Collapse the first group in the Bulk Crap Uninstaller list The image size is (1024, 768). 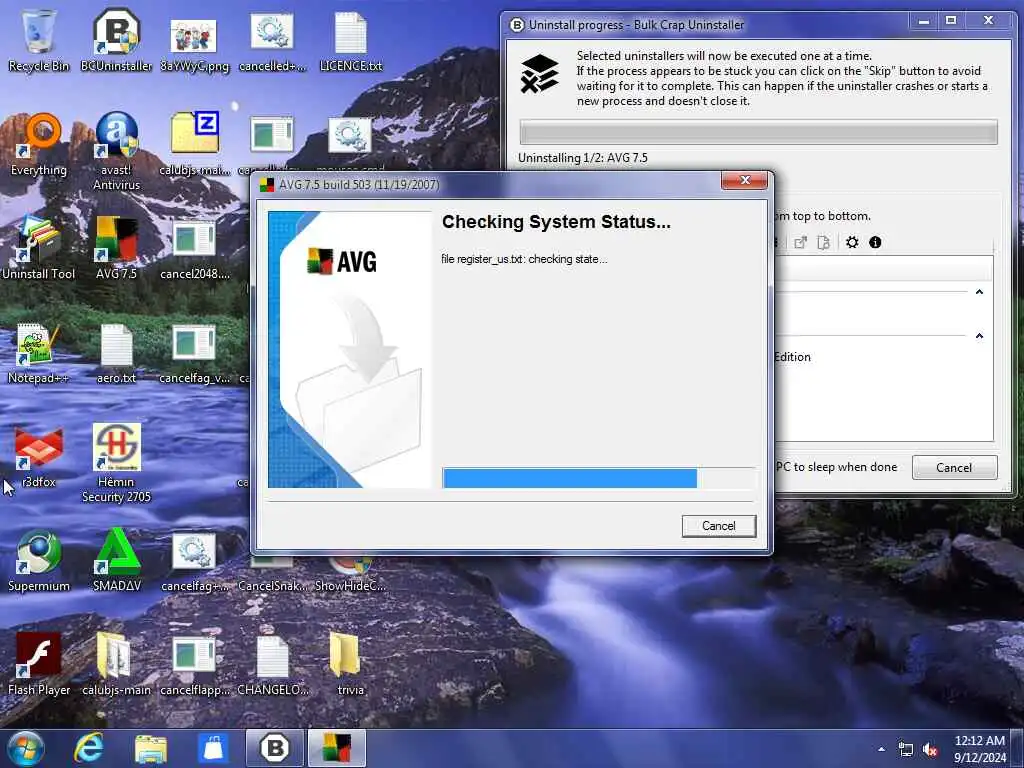[x=979, y=292]
